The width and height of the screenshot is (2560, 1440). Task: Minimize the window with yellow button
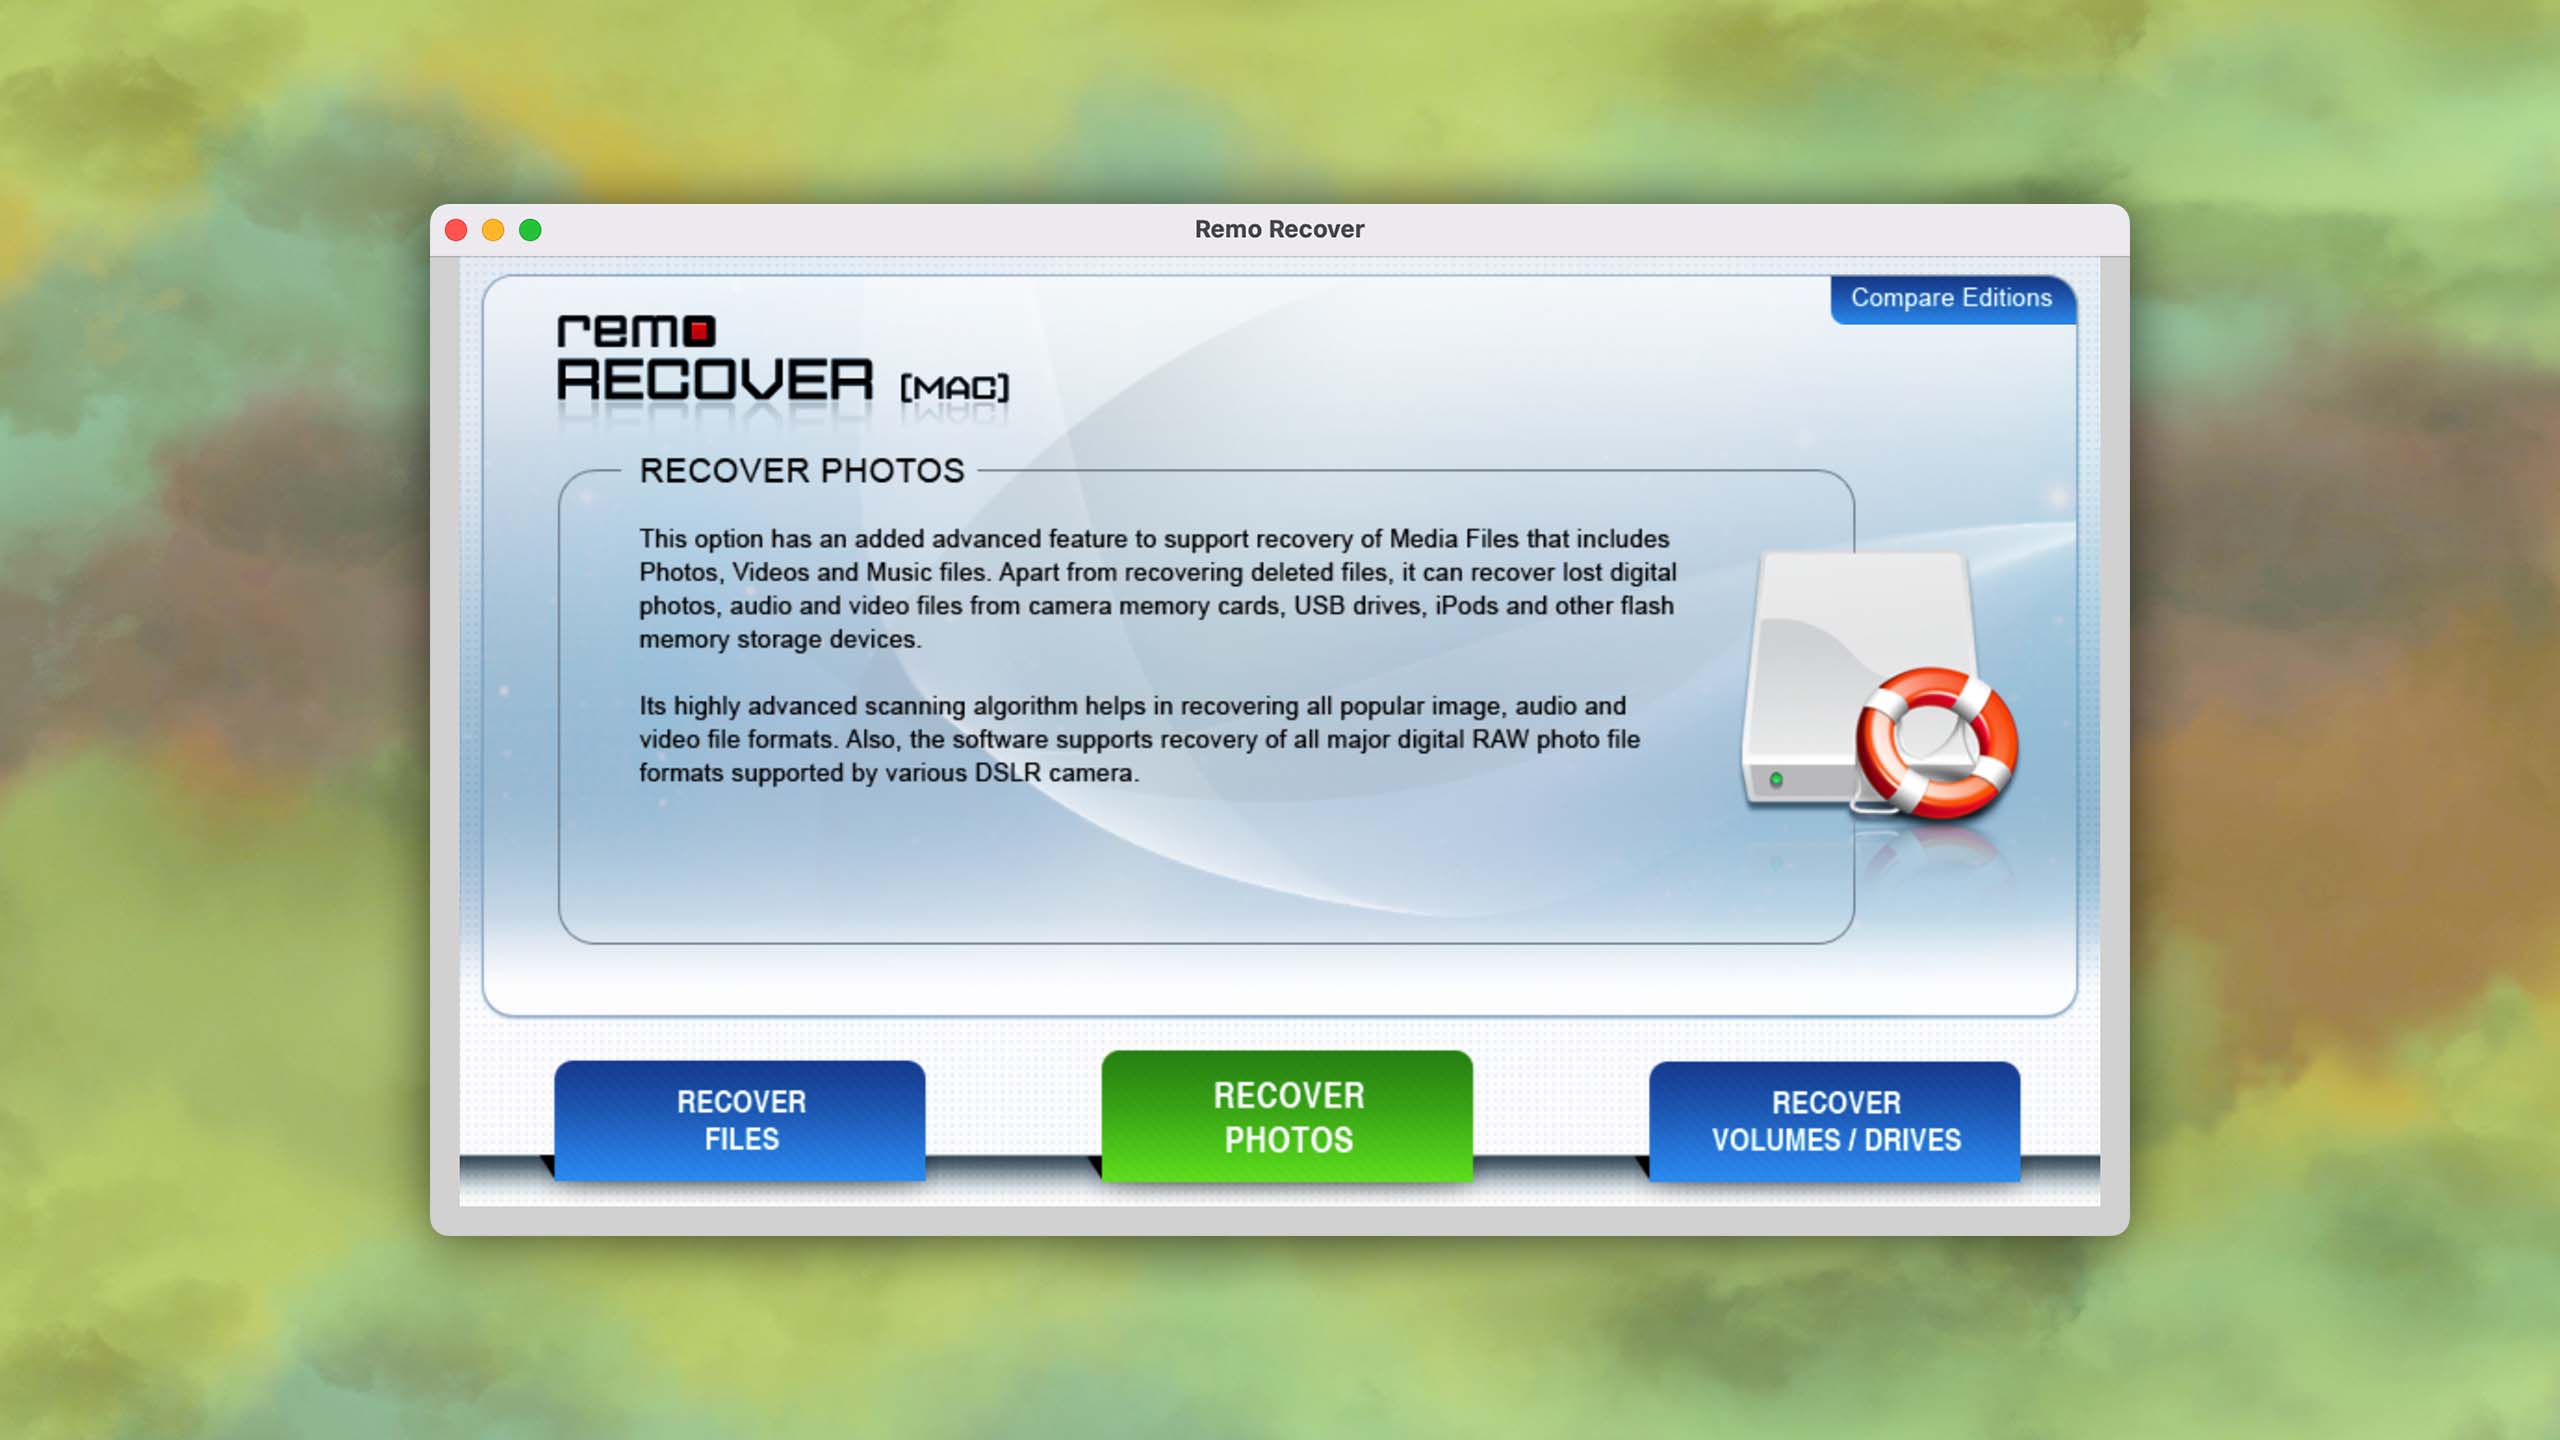coord(493,230)
